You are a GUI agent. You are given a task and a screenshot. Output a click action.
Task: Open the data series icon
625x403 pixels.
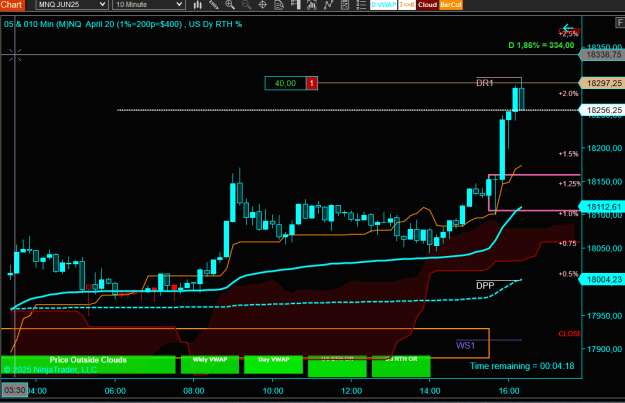pos(312,5)
